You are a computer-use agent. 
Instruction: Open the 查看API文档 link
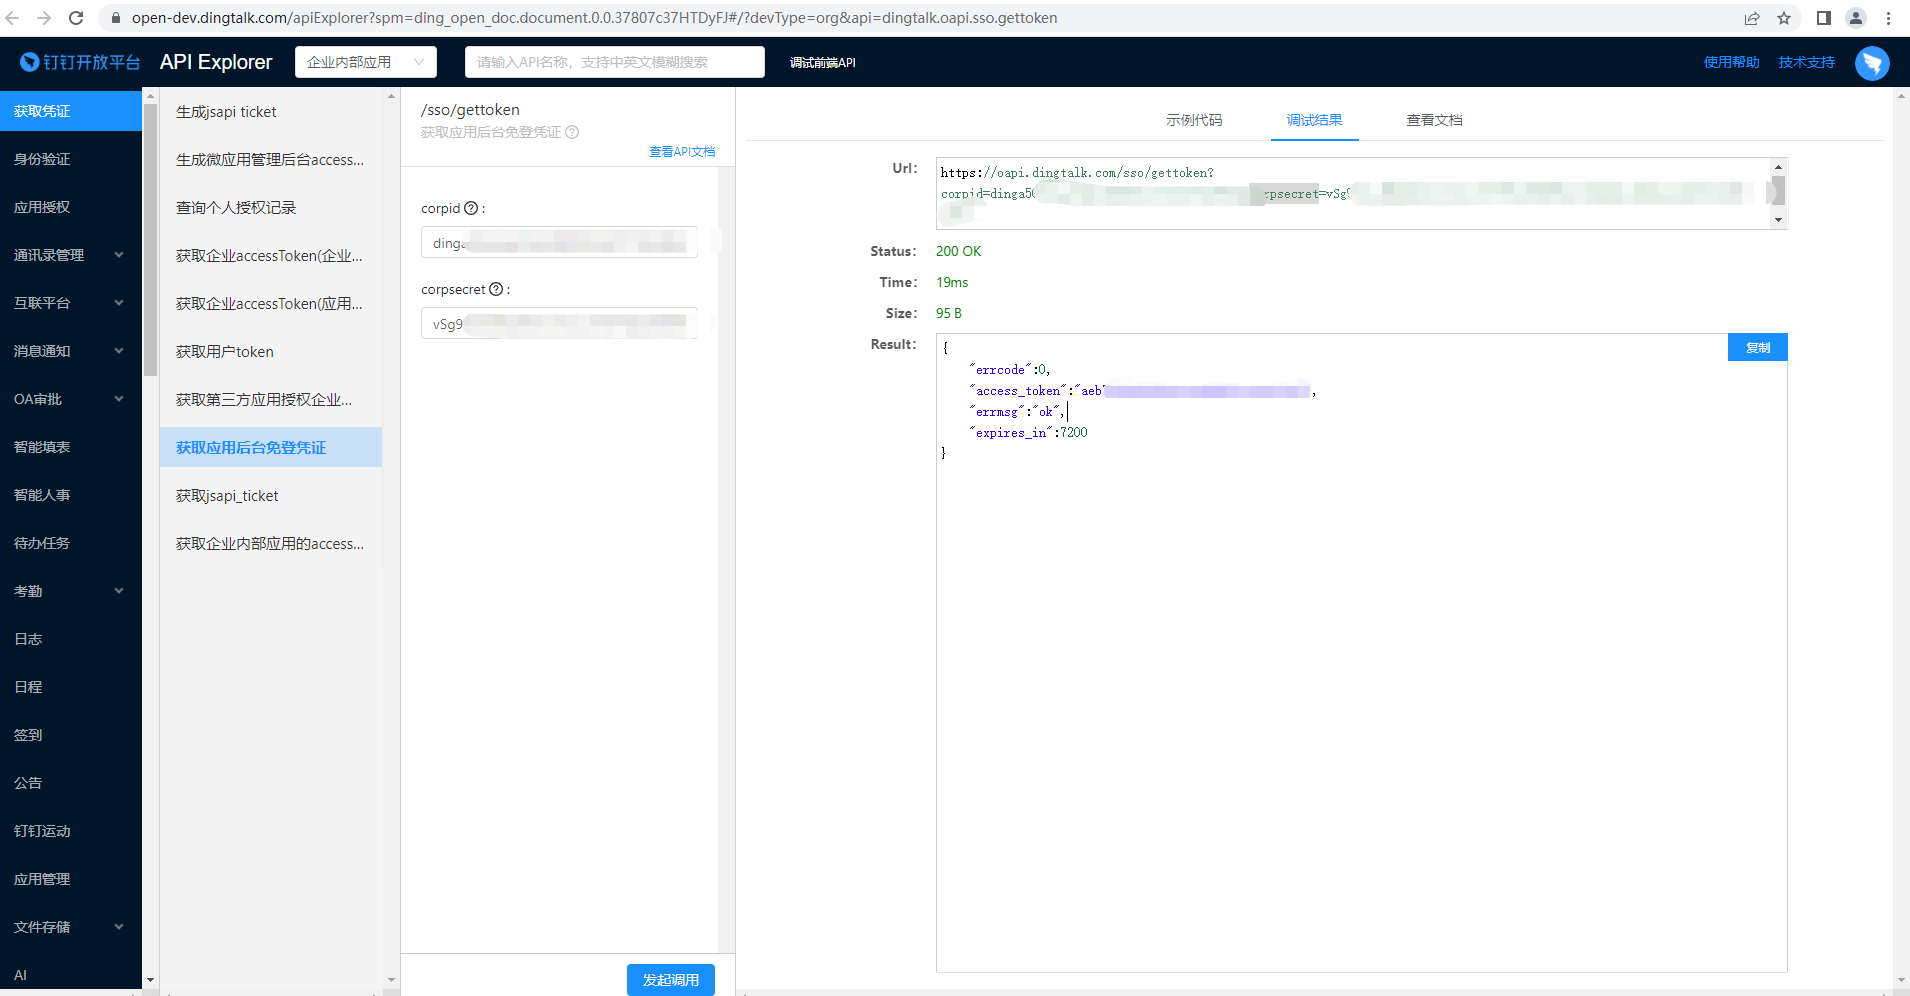point(682,152)
